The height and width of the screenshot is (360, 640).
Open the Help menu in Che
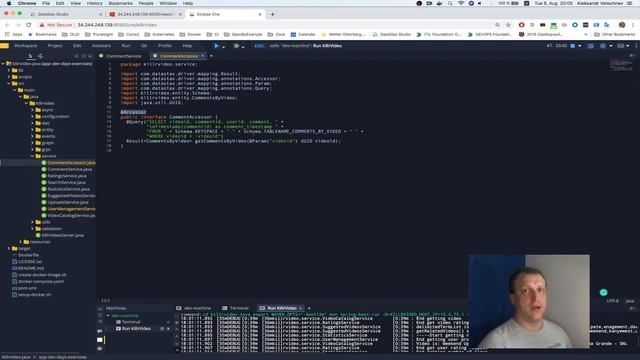coord(187,46)
